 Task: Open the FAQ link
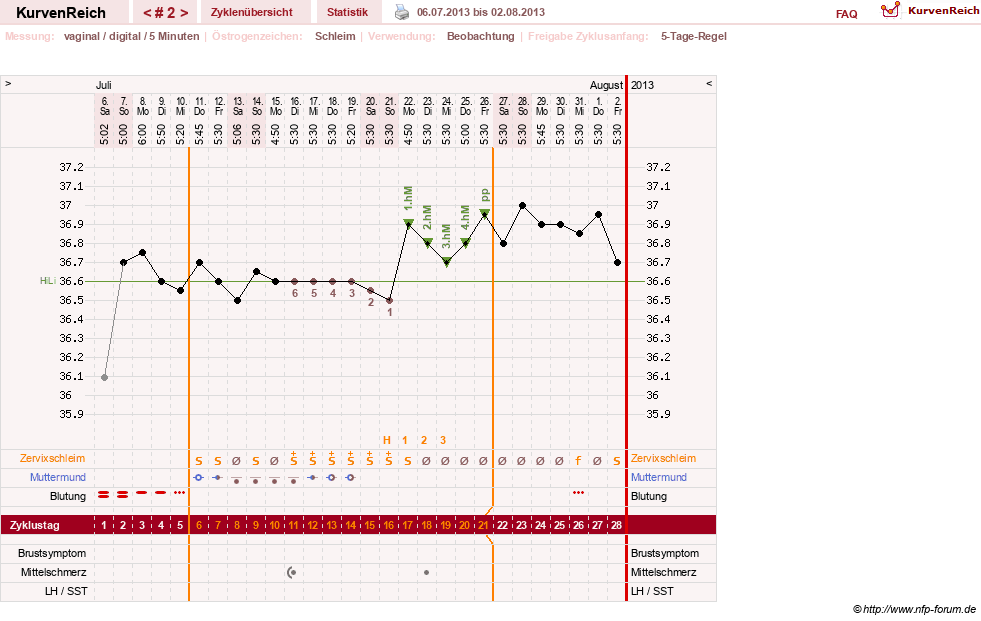pos(846,14)
